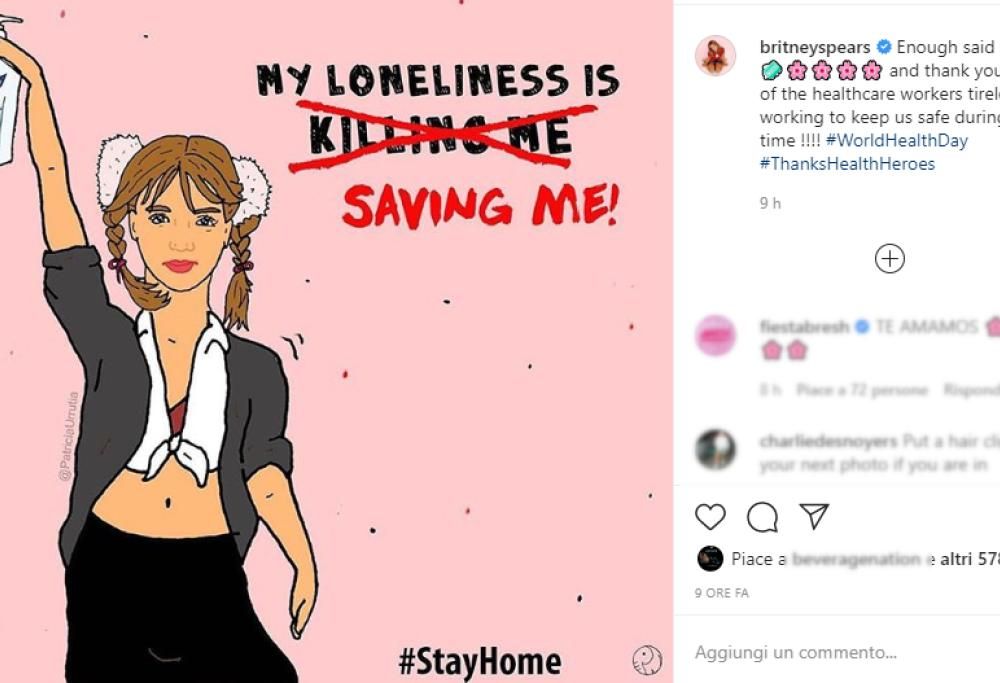Share the post via paper plane icon
Image resolution: width=1000 pixels, height=683 pixels.
click(815, 516)
